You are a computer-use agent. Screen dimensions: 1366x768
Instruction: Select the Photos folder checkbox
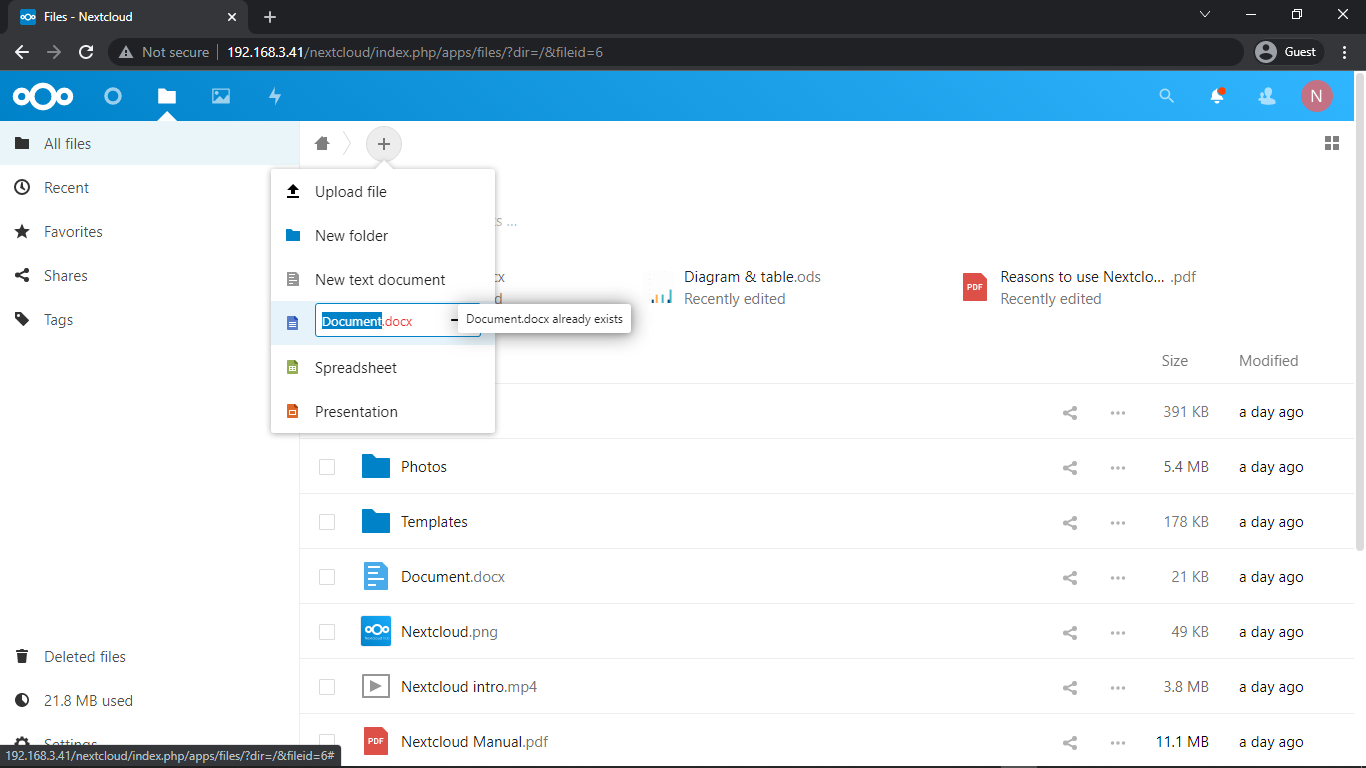pos(327,467)
